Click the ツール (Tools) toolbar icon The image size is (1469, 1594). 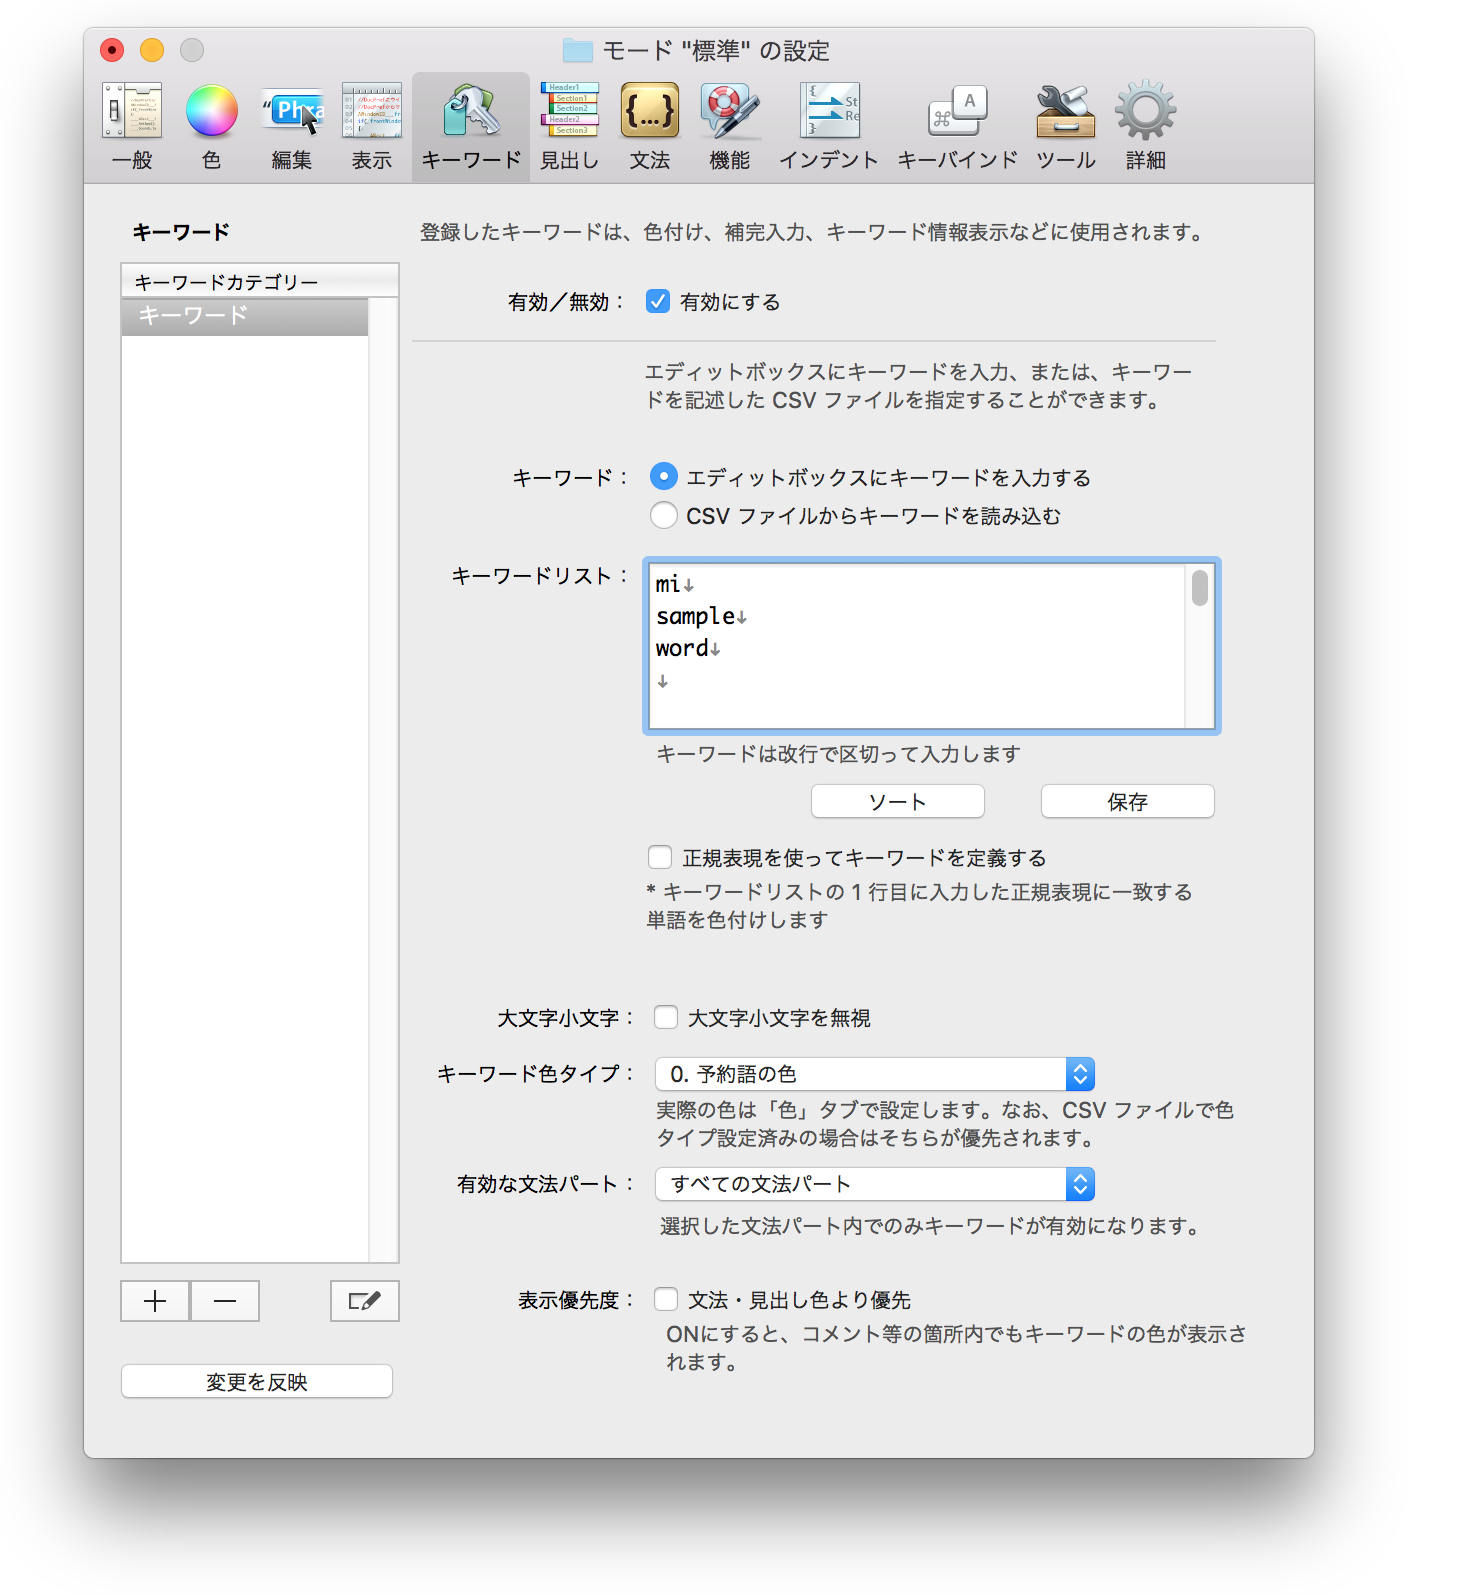[x=1065, y=125]
